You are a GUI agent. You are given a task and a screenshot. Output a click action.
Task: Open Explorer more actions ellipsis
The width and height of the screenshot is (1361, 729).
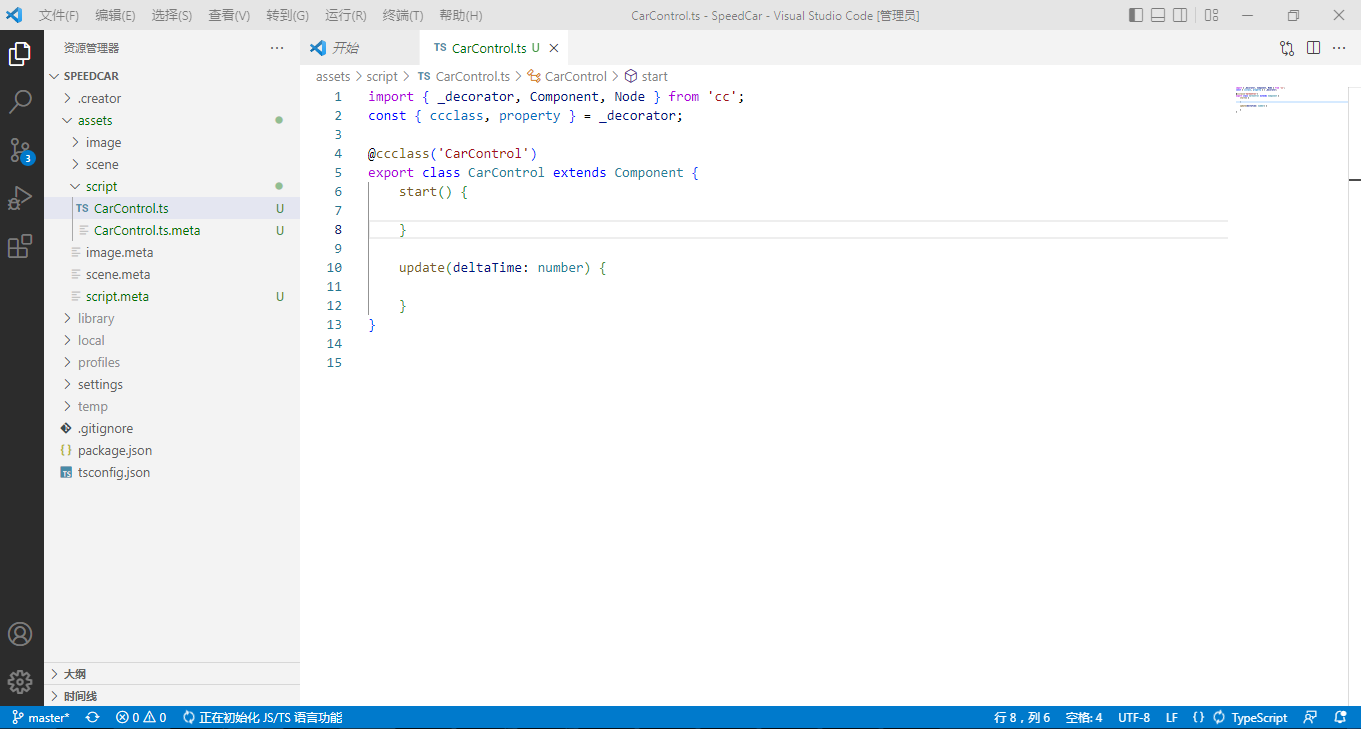pos(277,48)
